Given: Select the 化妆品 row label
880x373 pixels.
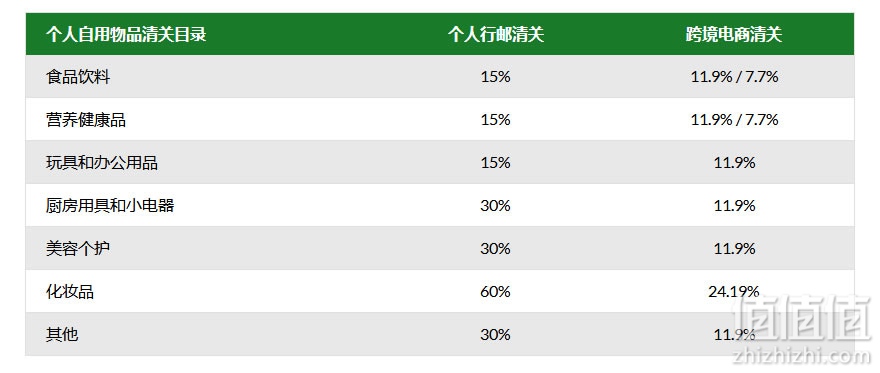Looking at the screenshot, I should 70,292.
